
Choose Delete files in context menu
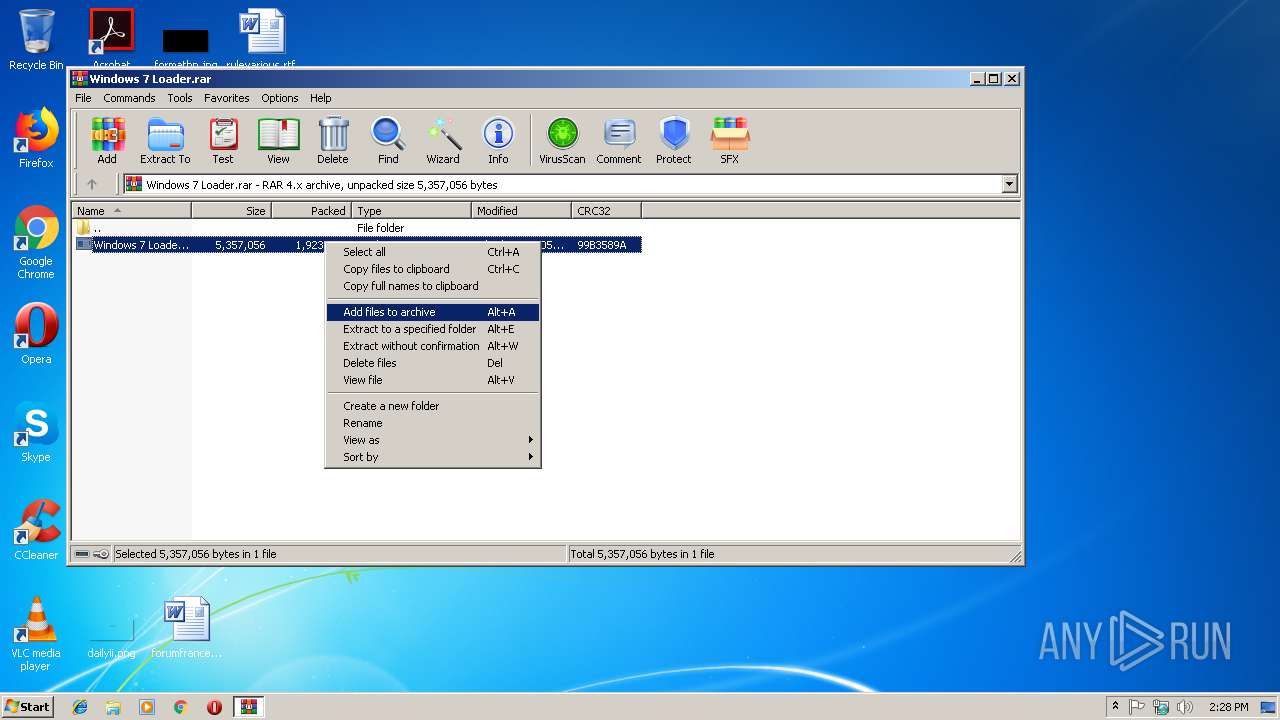point(433,363)
